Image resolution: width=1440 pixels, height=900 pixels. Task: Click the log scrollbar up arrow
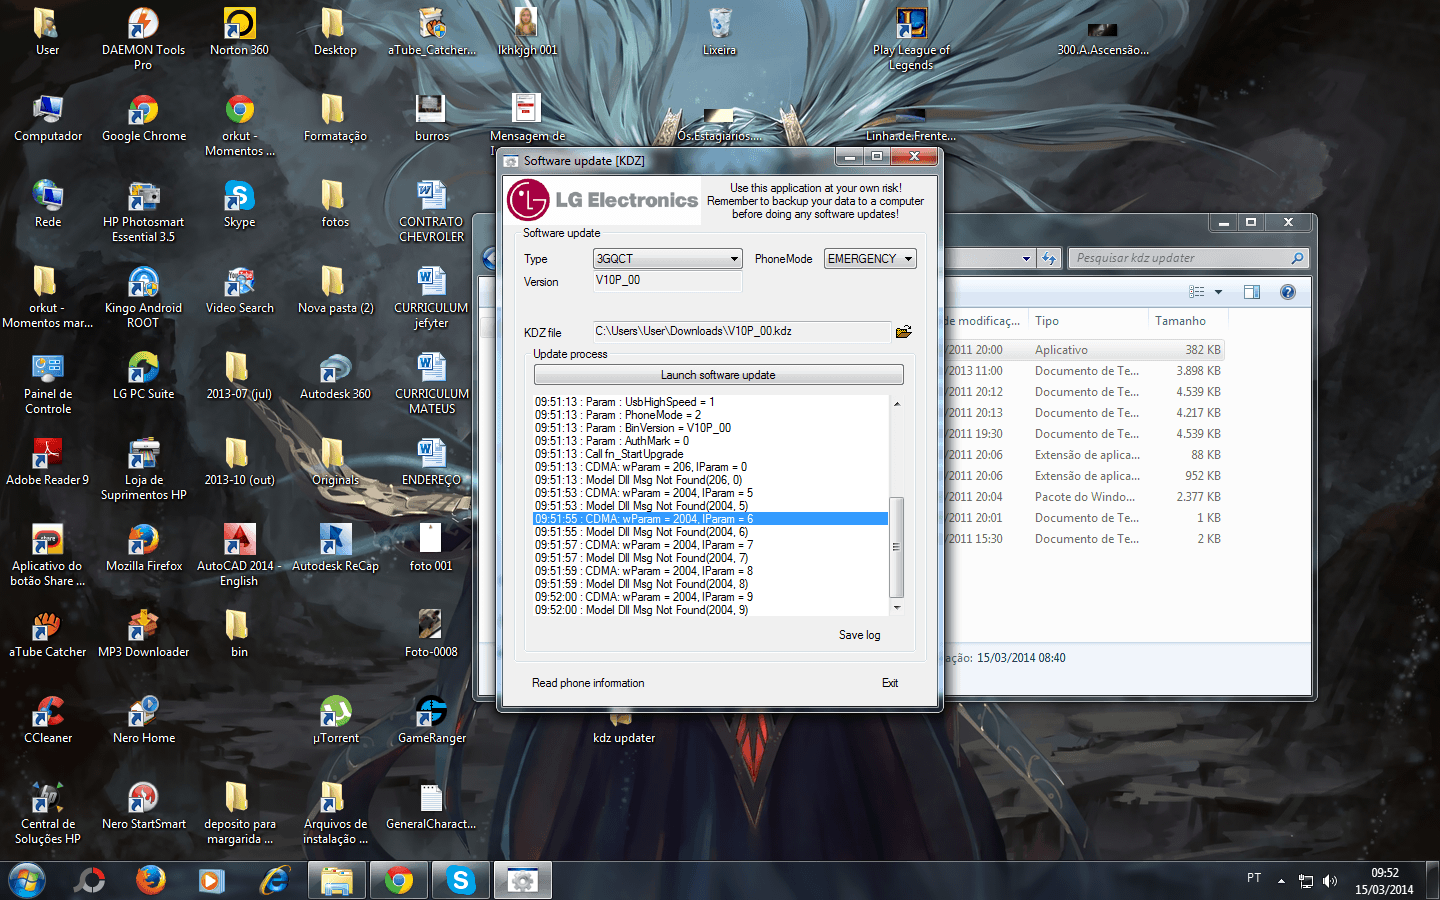click(x=897, y=403)
